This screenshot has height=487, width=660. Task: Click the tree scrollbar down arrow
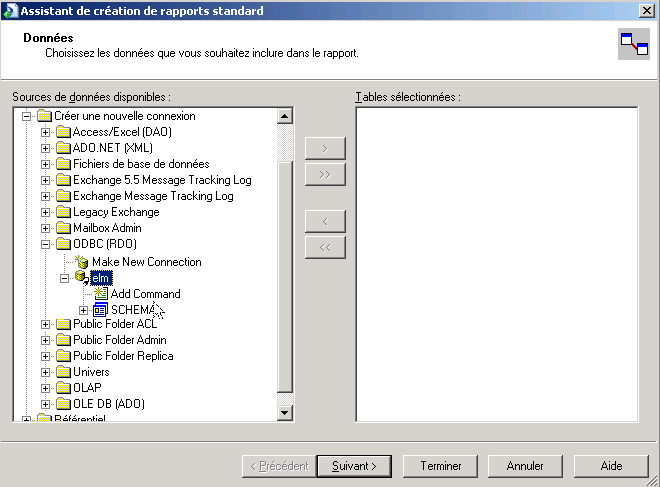tap(285, 413)
